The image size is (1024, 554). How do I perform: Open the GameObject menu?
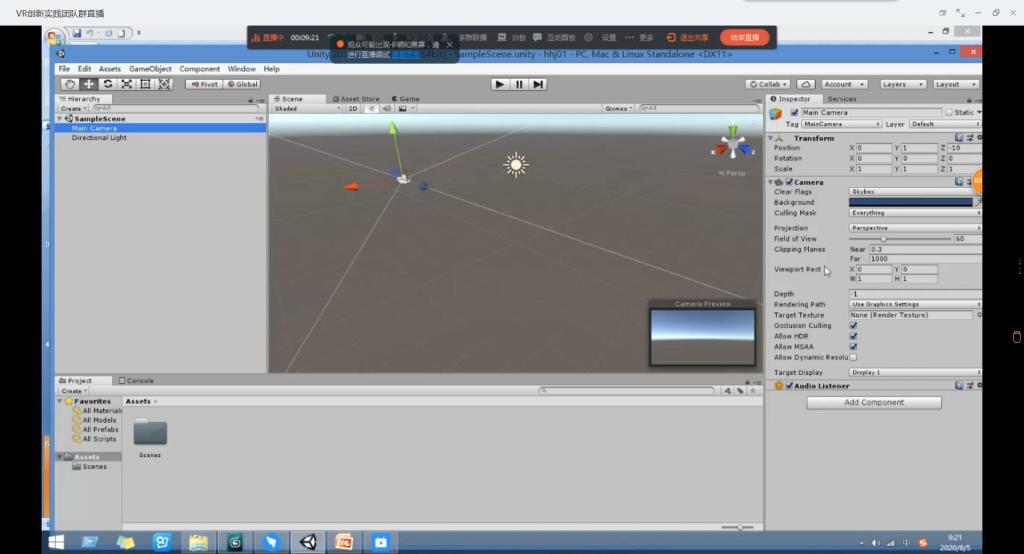[x=150, y=69]
